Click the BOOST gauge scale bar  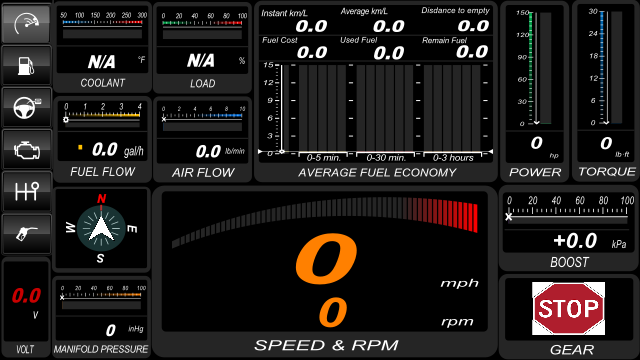(569, 210)
